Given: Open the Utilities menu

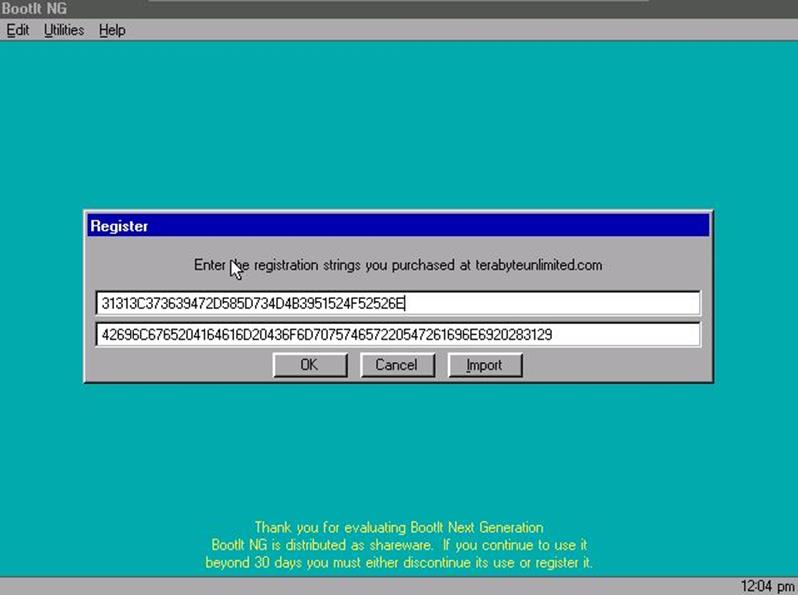Looking at the screenshot, I should pos(64,31).
